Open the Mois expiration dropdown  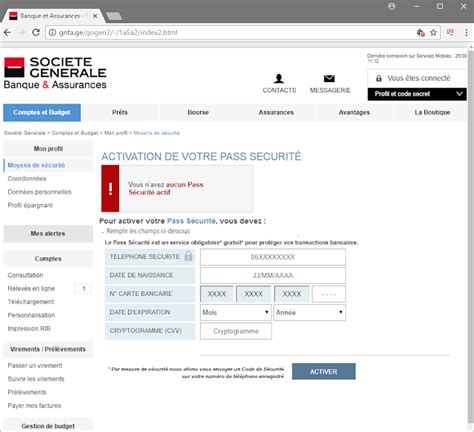[x=236, y=312]
